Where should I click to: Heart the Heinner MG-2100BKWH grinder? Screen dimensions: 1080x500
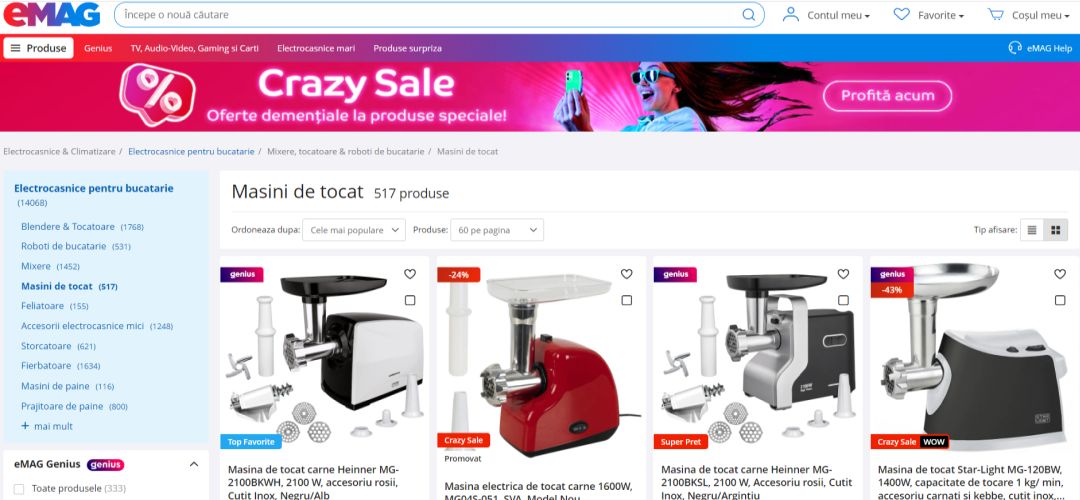tap(410, 273)
